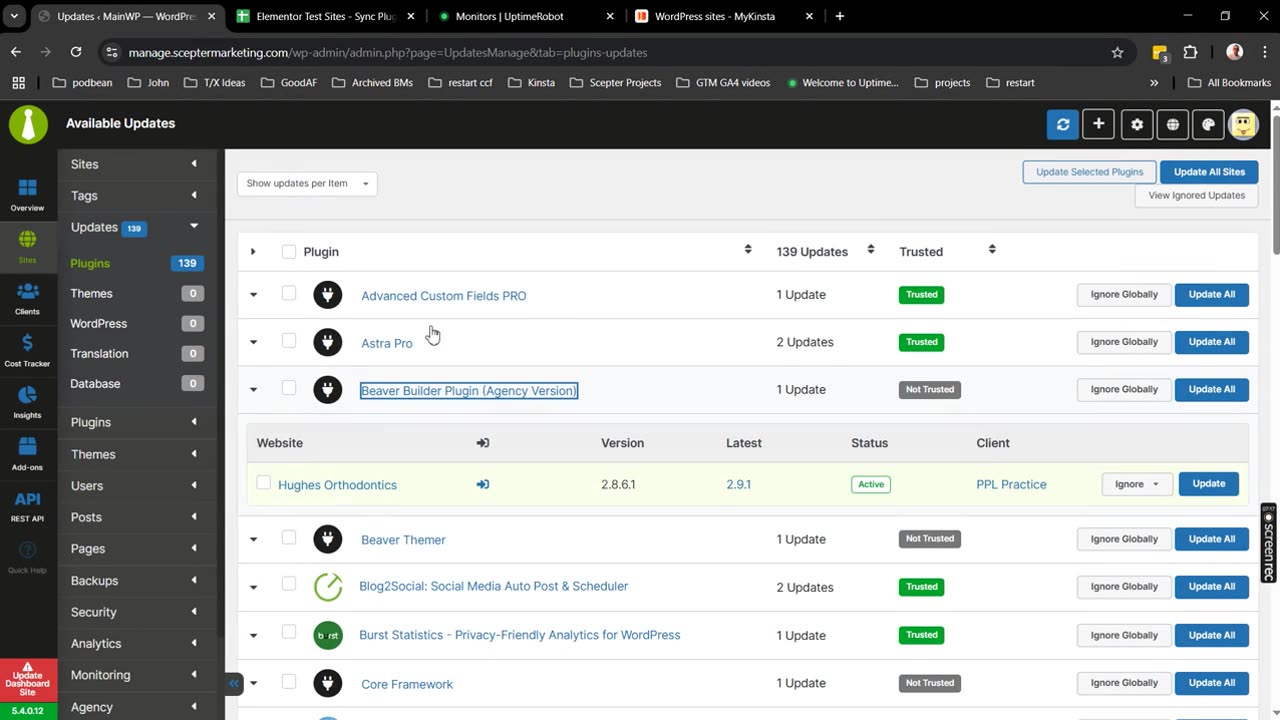Image resolution: width=1280 pixels, height=720 pixels.
Task: Open Overview in the left rail
Action: [x=28, y=195]
